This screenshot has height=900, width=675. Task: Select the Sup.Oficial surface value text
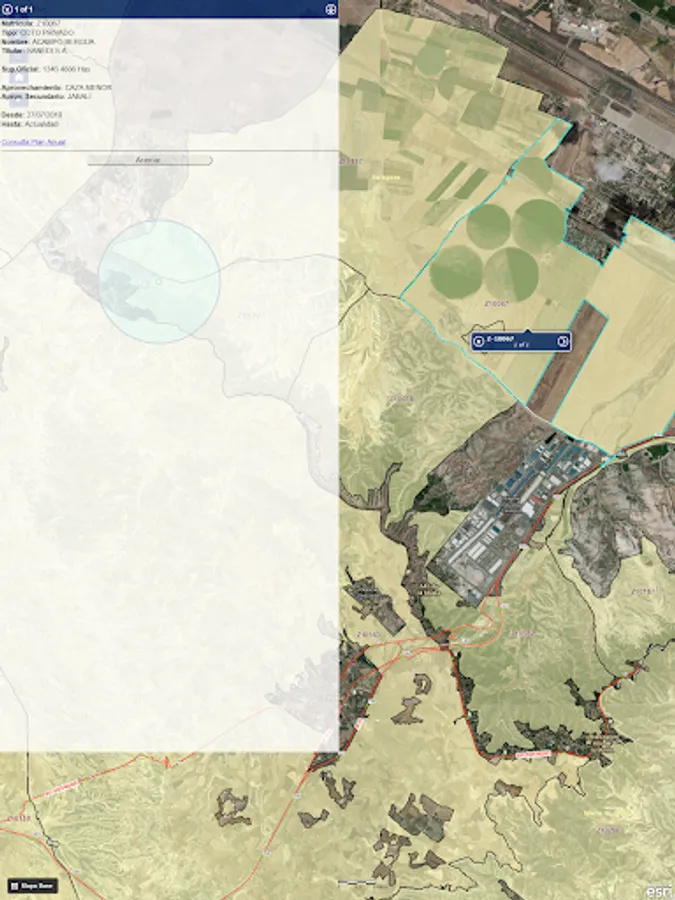(x=66, y=69)
